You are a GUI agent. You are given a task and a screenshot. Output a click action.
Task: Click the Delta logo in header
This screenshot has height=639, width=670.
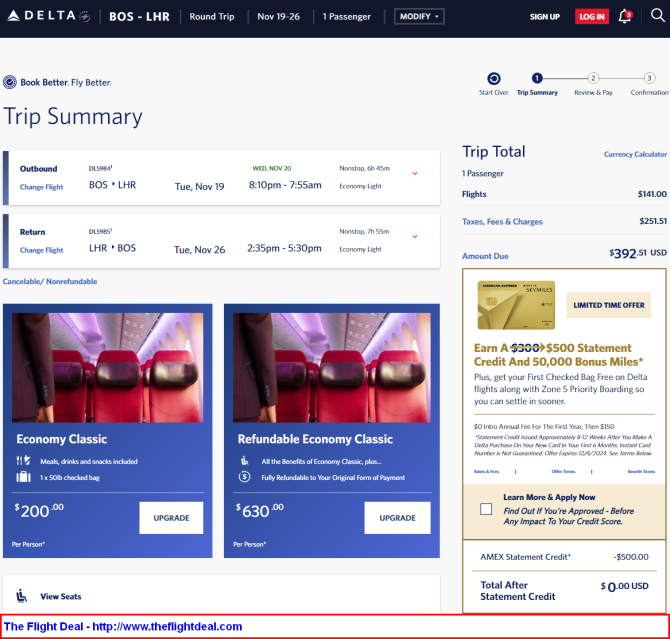pos(49,16)
